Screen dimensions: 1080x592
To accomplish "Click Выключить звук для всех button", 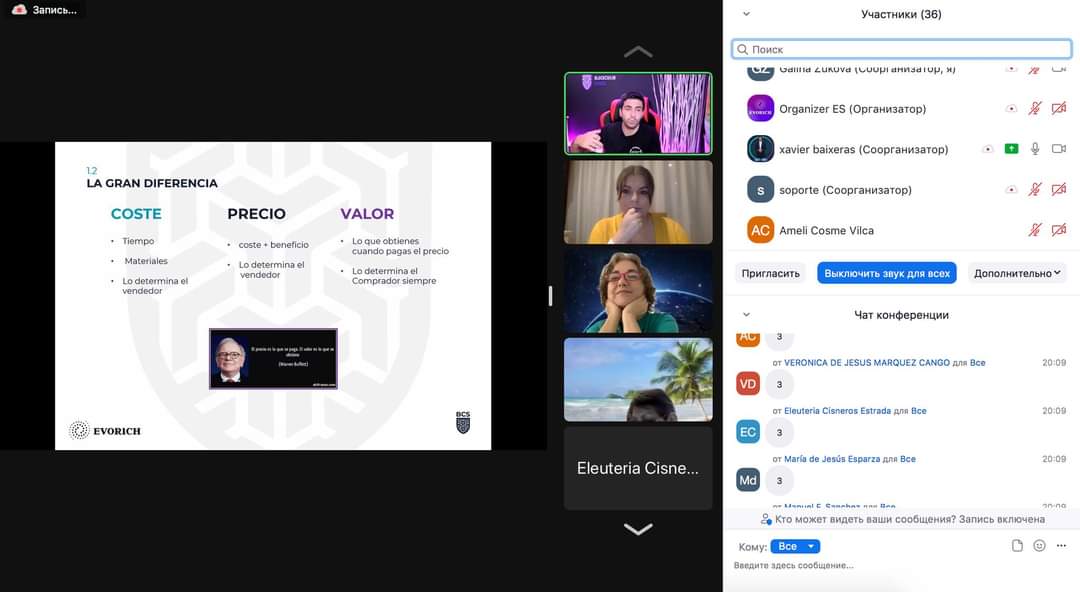I will (886, 273).
